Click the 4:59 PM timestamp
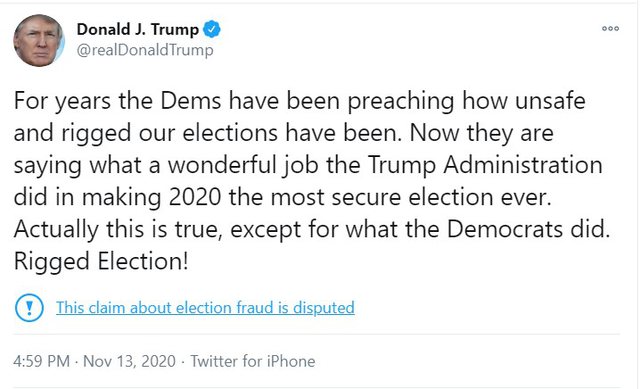 pyautogui.click(x=41, y=361)
